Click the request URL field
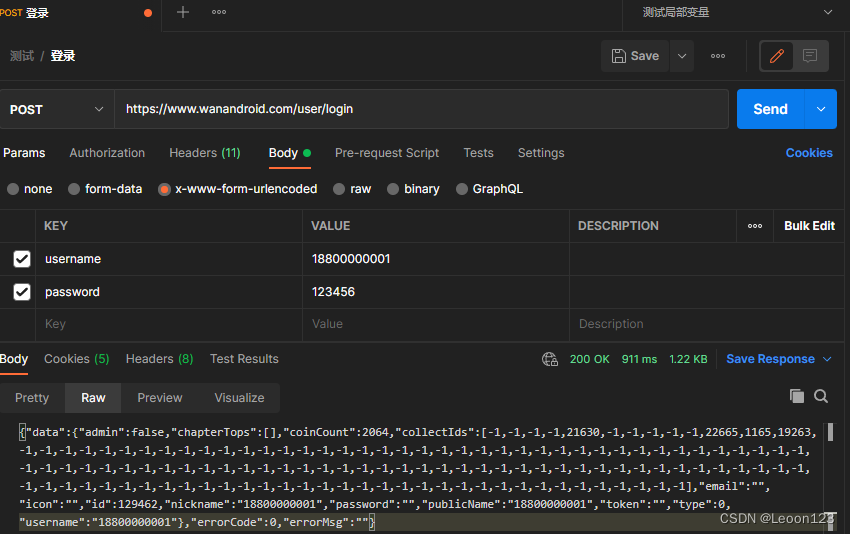Screen dimensions: 850x534 [x=421, y=109]
